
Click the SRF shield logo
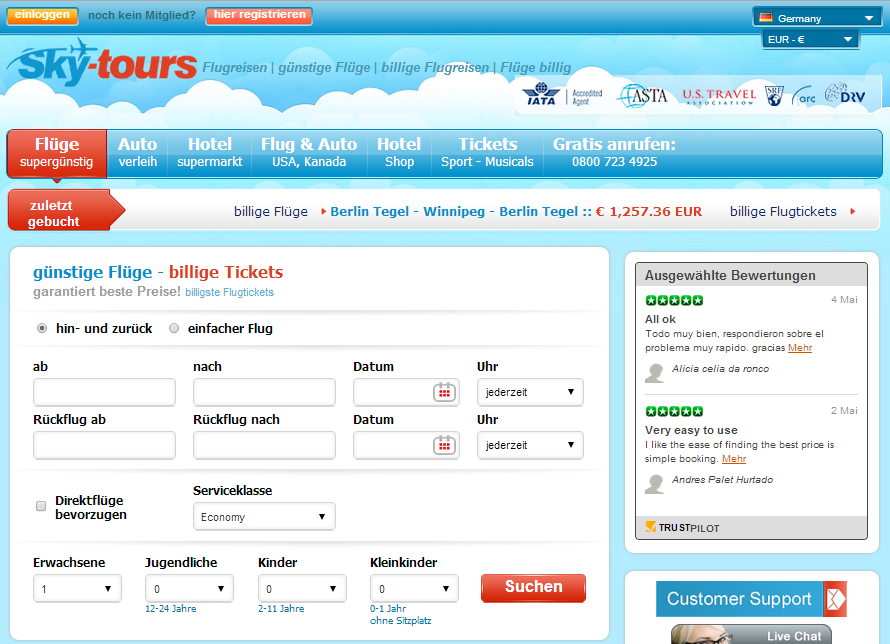(774, 95)
